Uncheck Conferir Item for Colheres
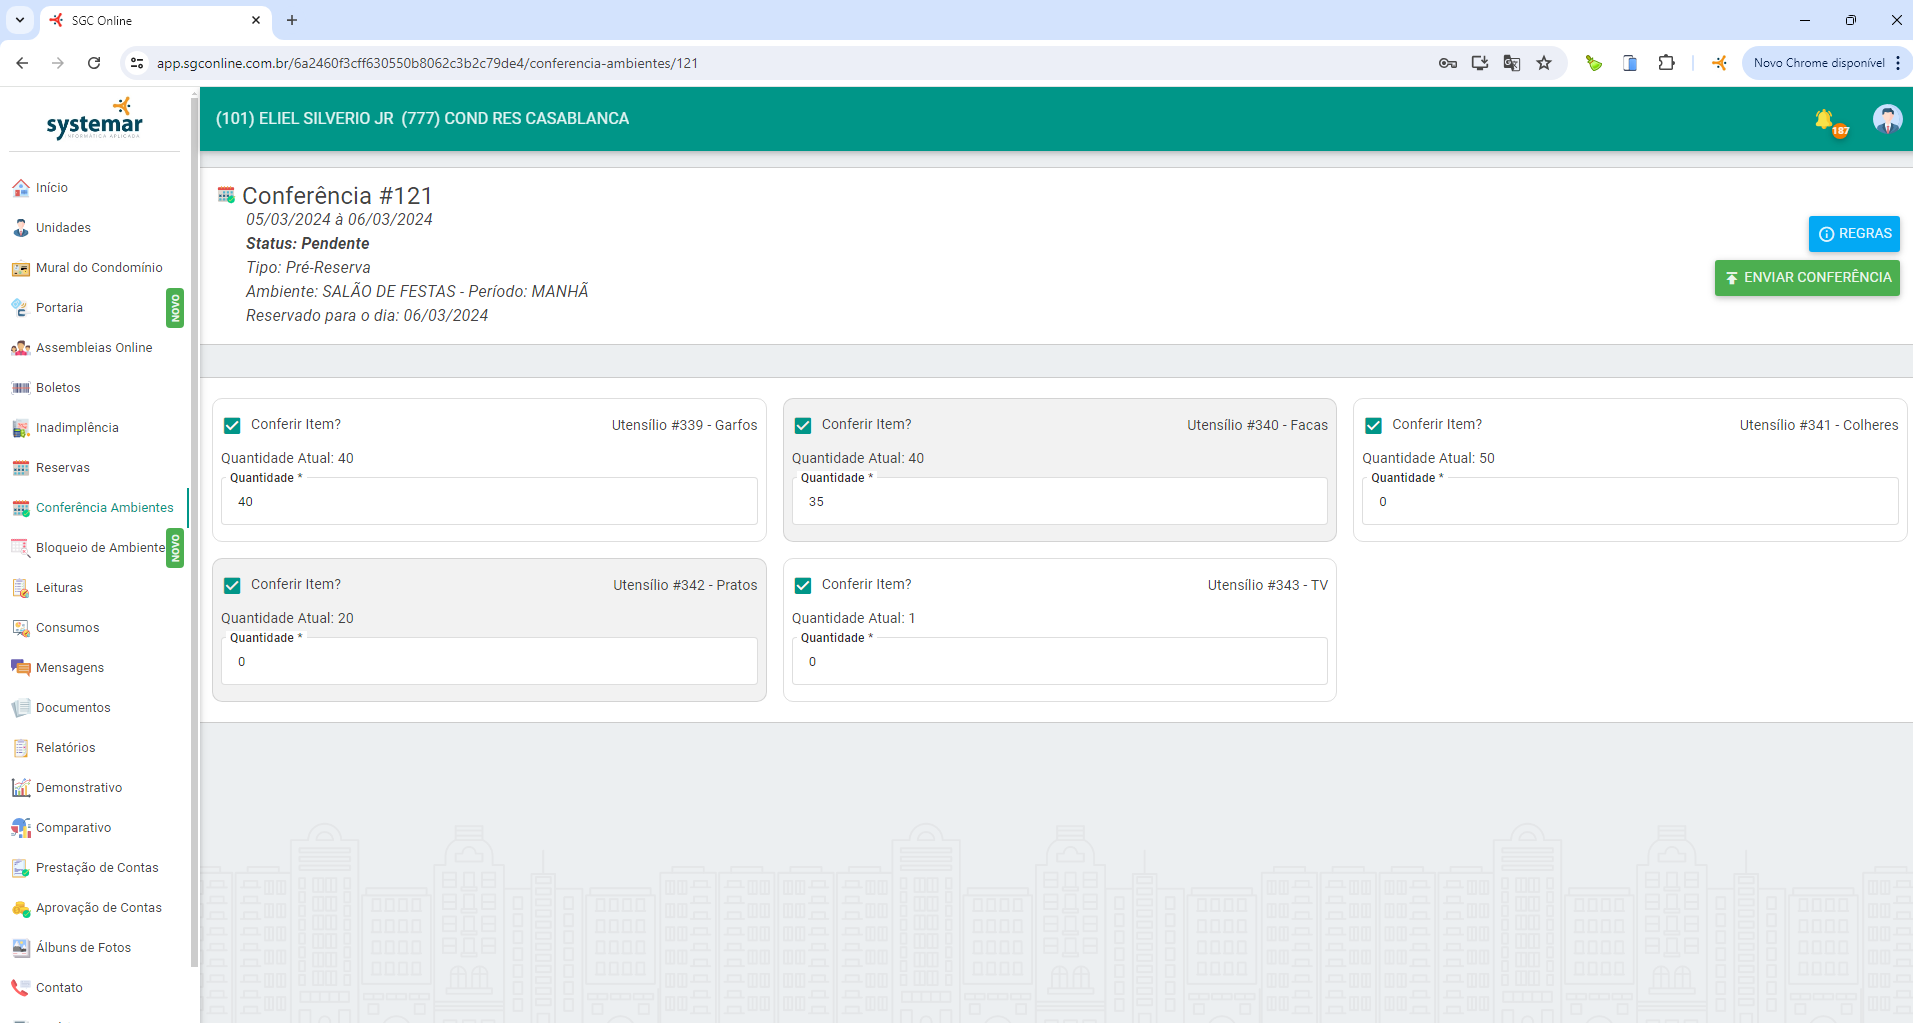 pyautogui.click(x=1373, y=426)
